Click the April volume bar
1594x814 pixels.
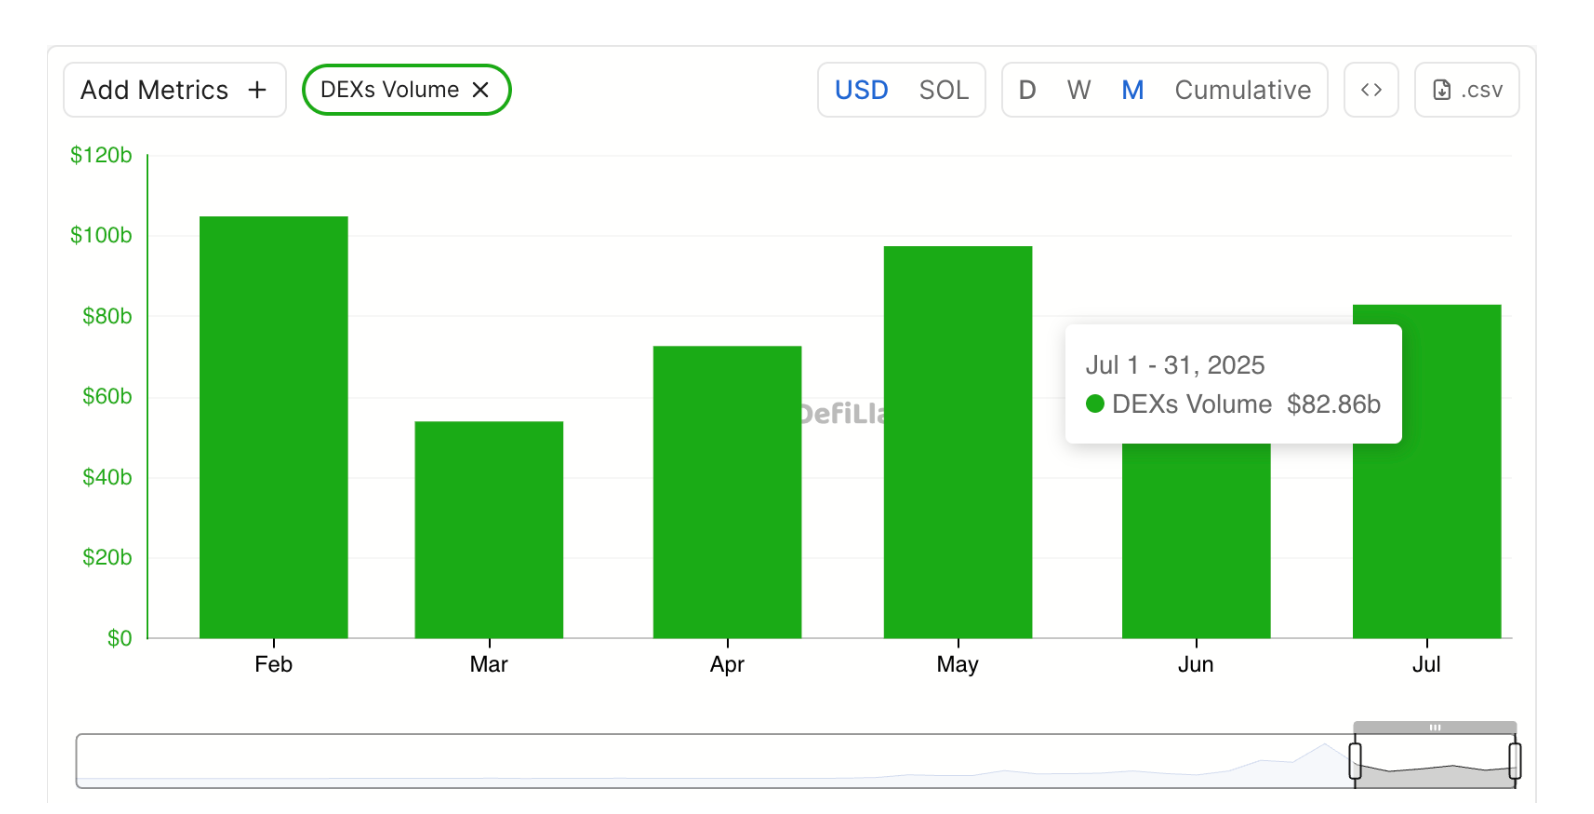tap(727, 492)
